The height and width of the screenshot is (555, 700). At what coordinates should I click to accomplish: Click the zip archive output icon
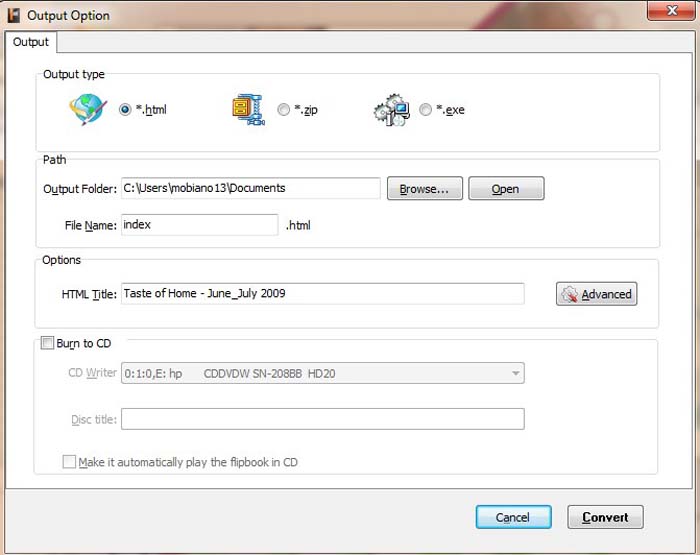click(249, 109)
